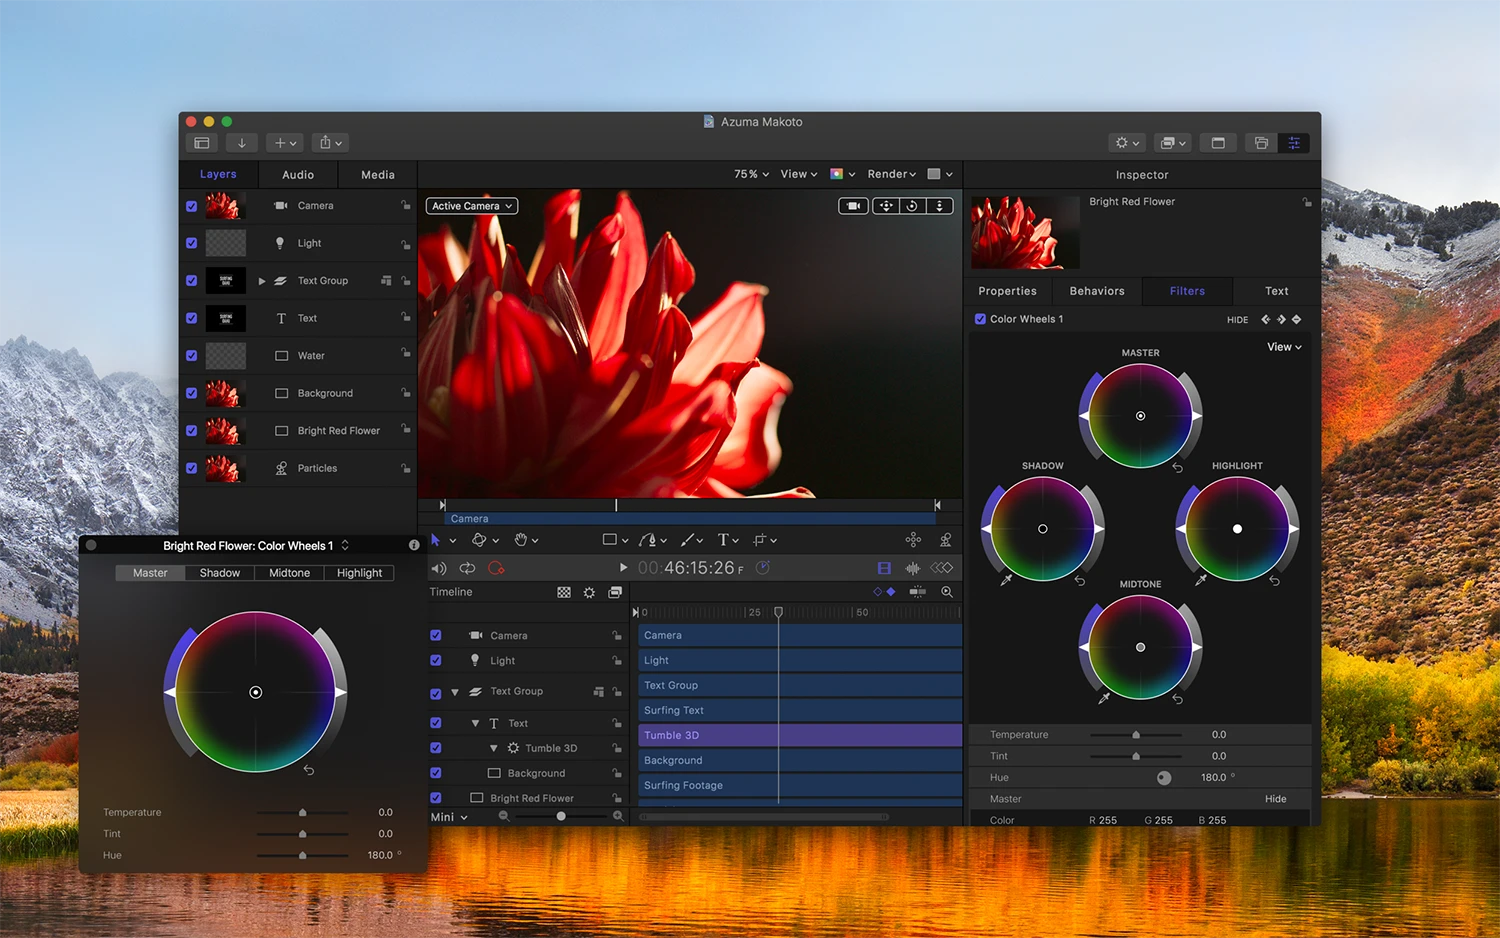Click the center of the Shadow color wheel
Viewport: 1500px width, 938px height.
(1043, 528)
